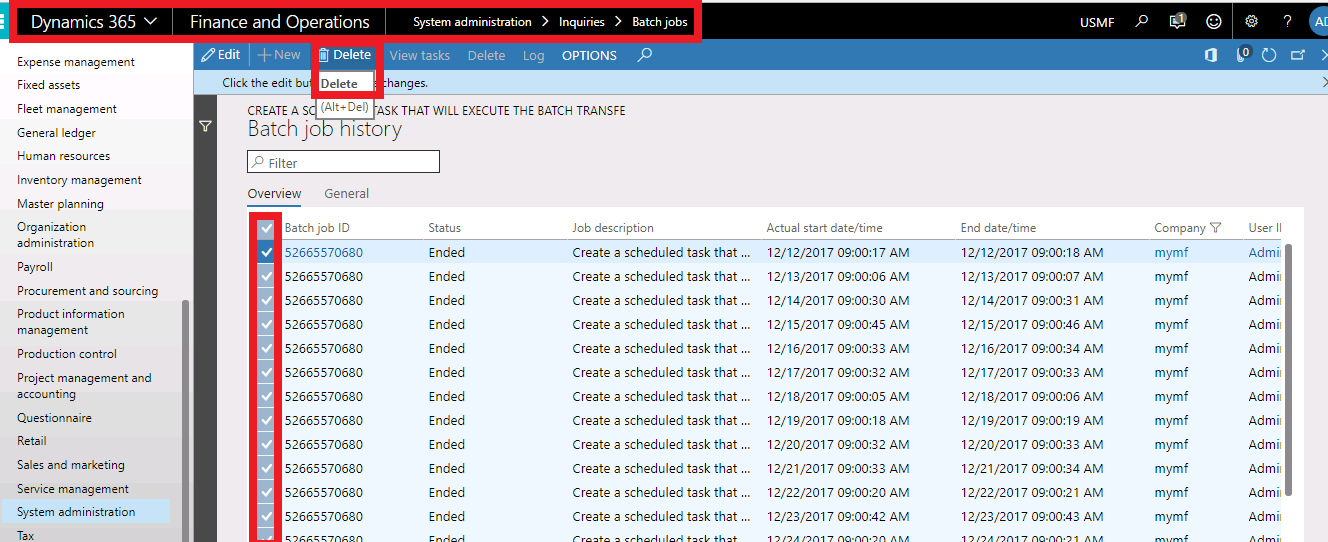Click the Finance and Operations title
Image resolution: width=1328 pixels, height=542 pixels.
[x=280, y=21]
